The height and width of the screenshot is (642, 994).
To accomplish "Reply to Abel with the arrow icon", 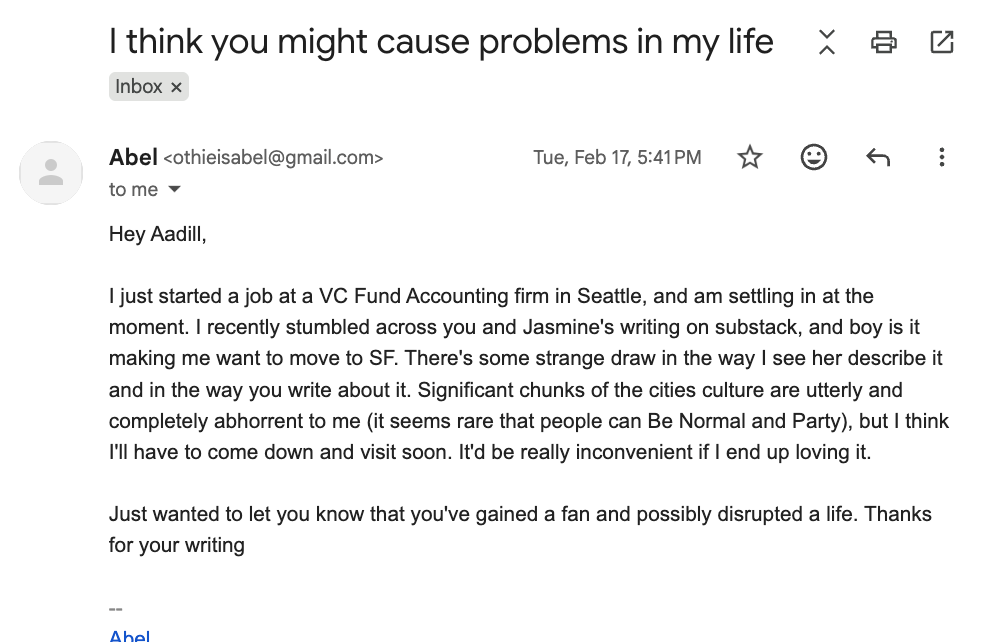I will 878,157.
